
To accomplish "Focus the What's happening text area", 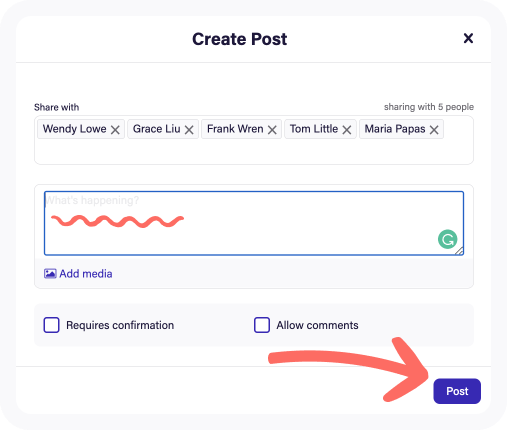I will tap(254, 223).
